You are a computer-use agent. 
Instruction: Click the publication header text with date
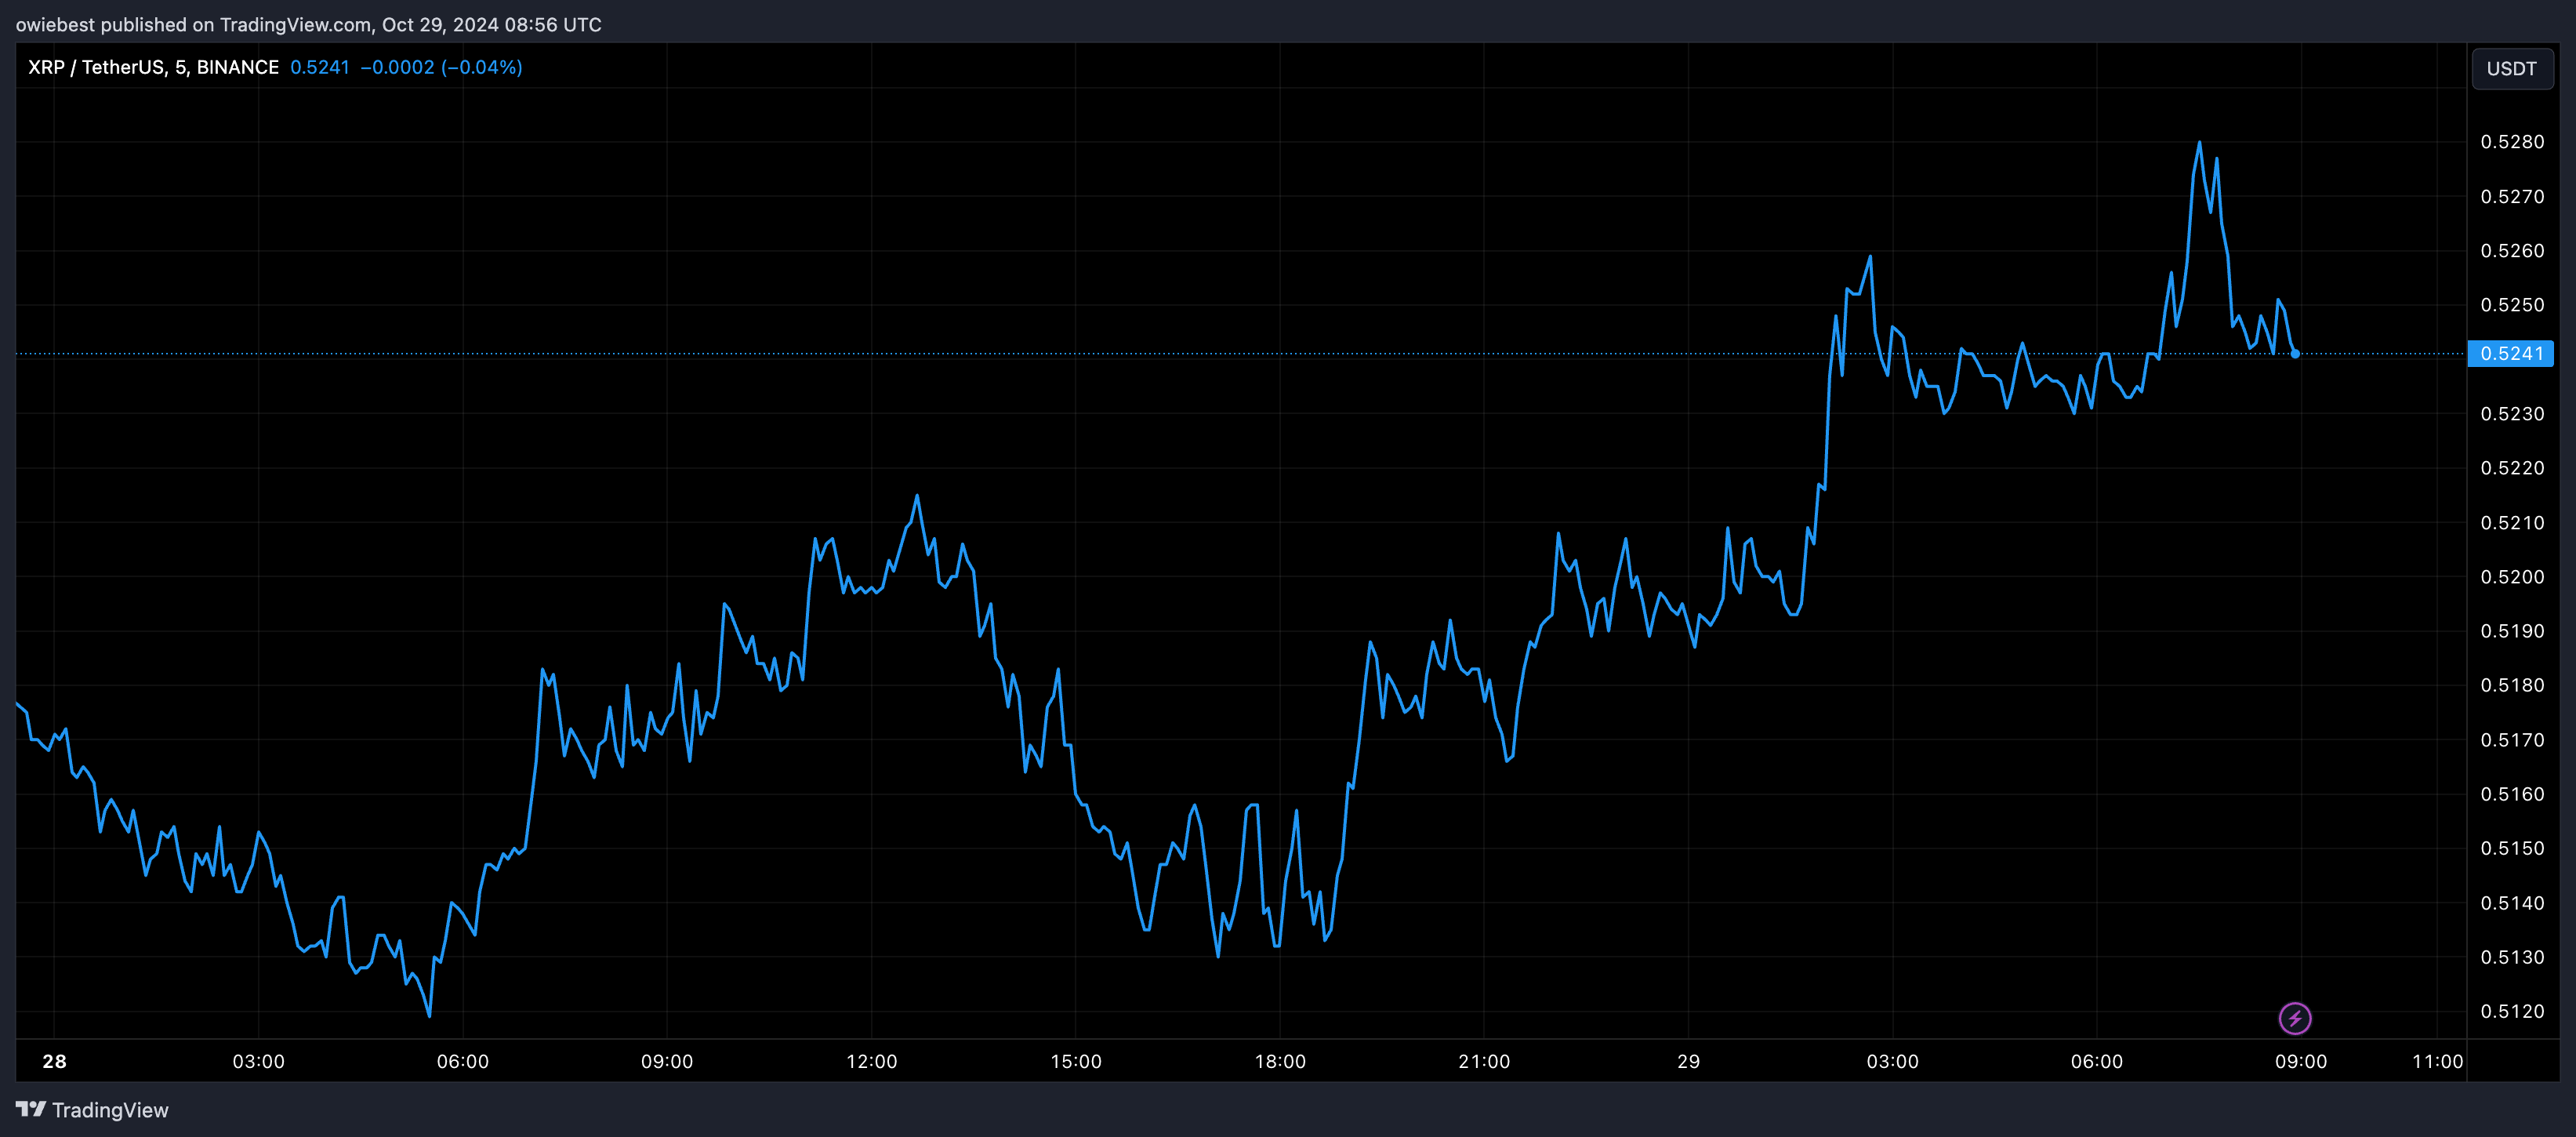pos(309,24)
